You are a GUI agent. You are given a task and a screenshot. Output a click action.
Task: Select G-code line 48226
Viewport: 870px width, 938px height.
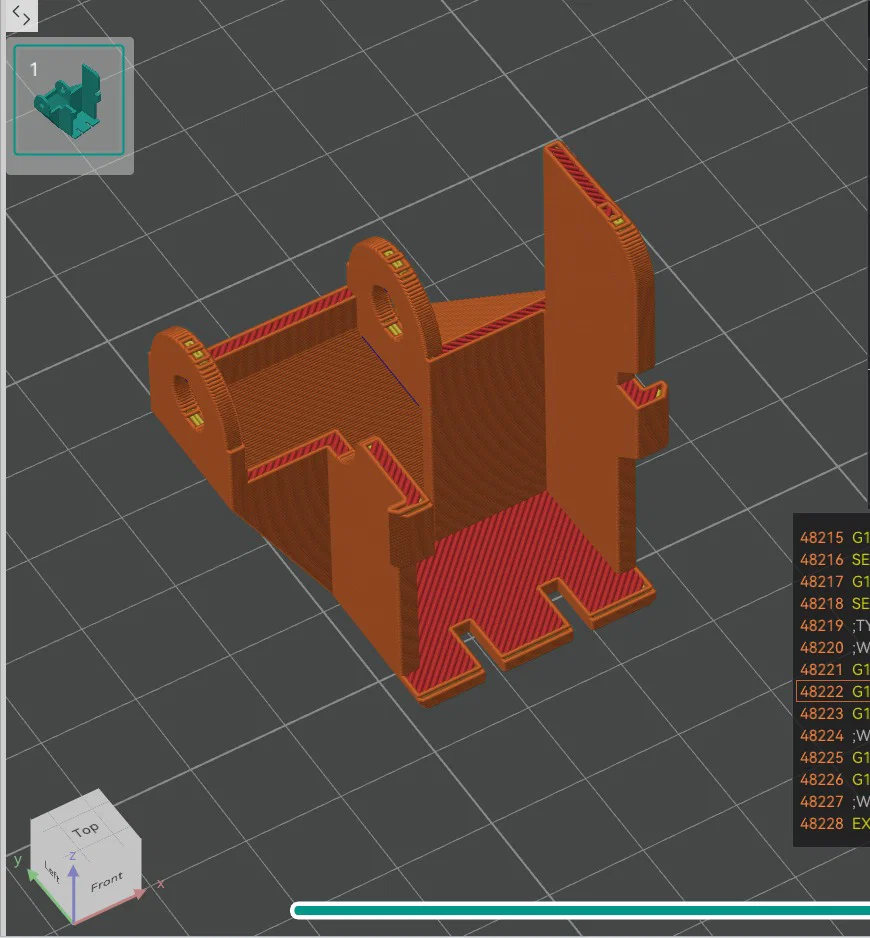click(x=832, y=779)
